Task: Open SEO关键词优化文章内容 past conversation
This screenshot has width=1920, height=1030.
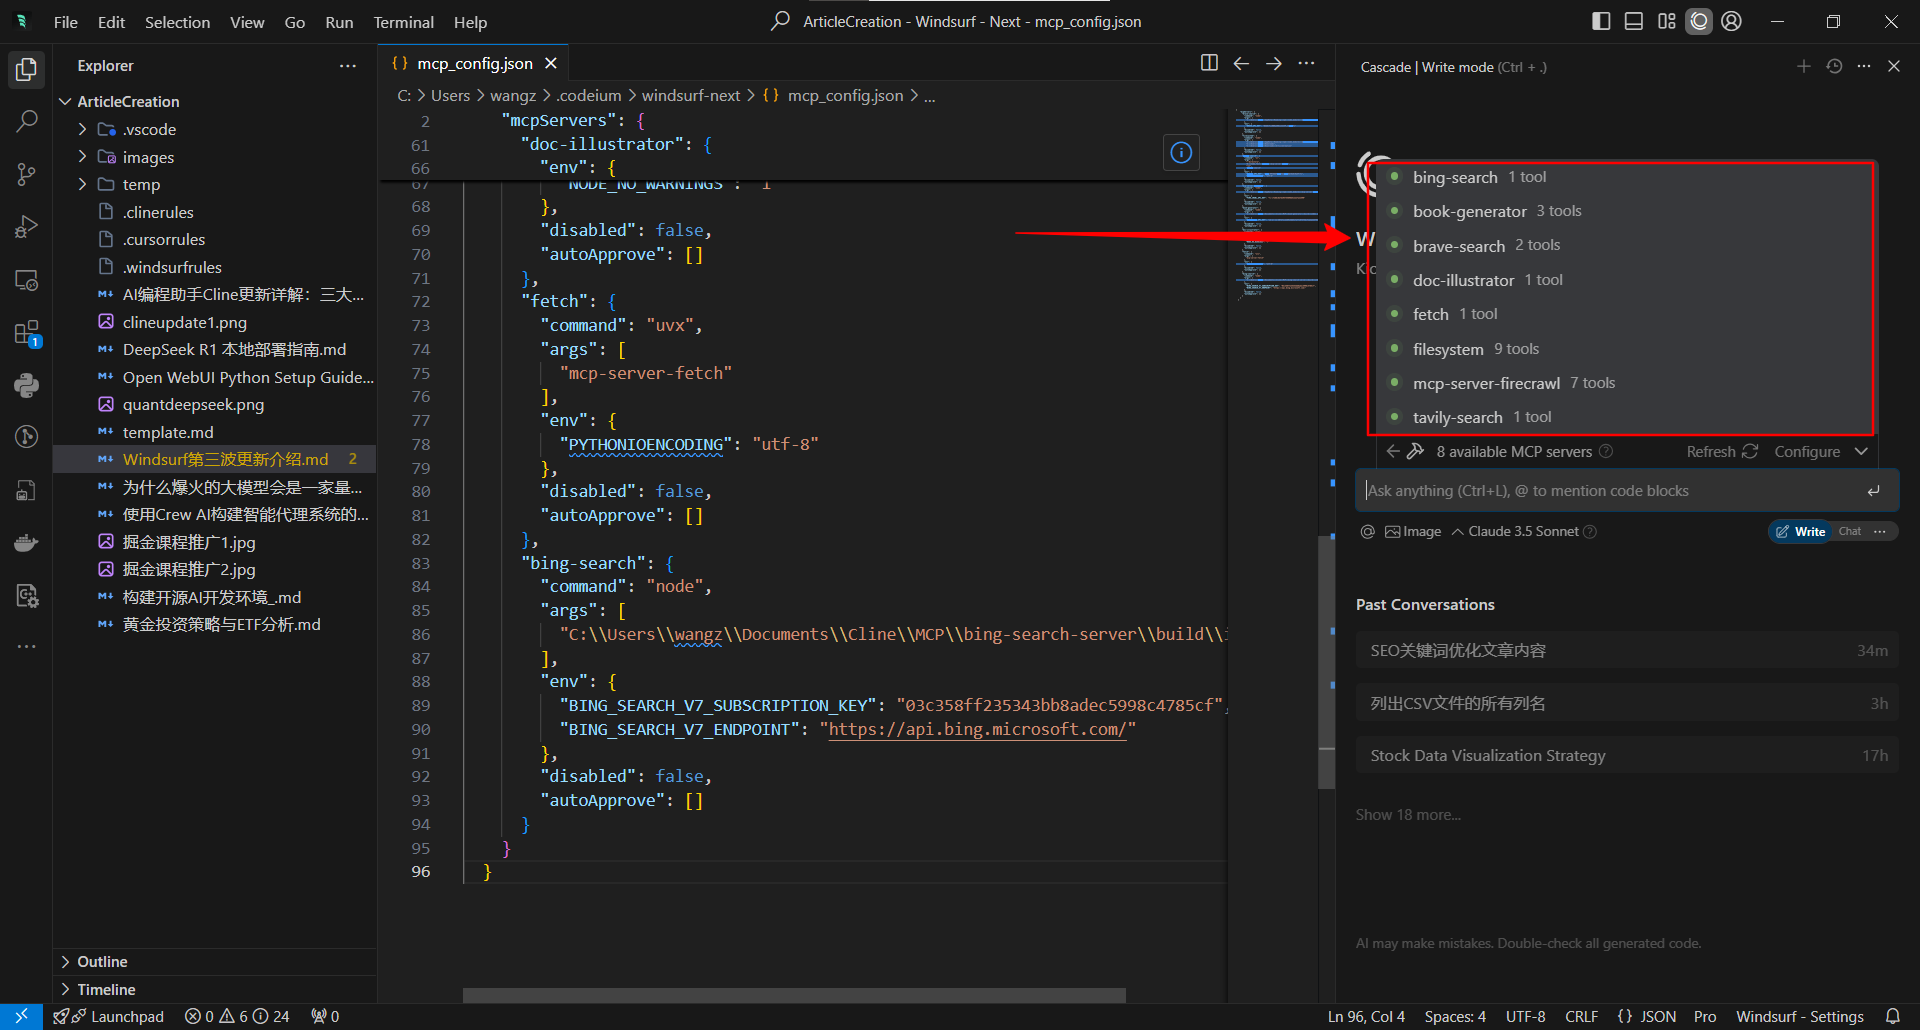Action: click(x=1627, y=650)
